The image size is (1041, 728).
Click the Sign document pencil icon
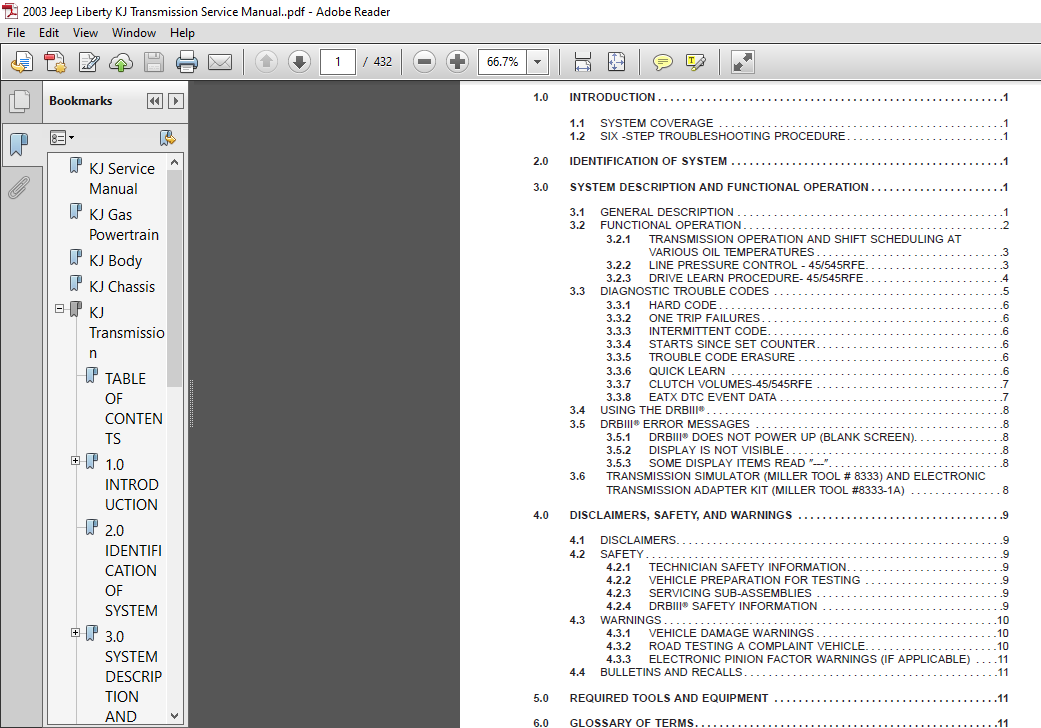pos(88,62)
